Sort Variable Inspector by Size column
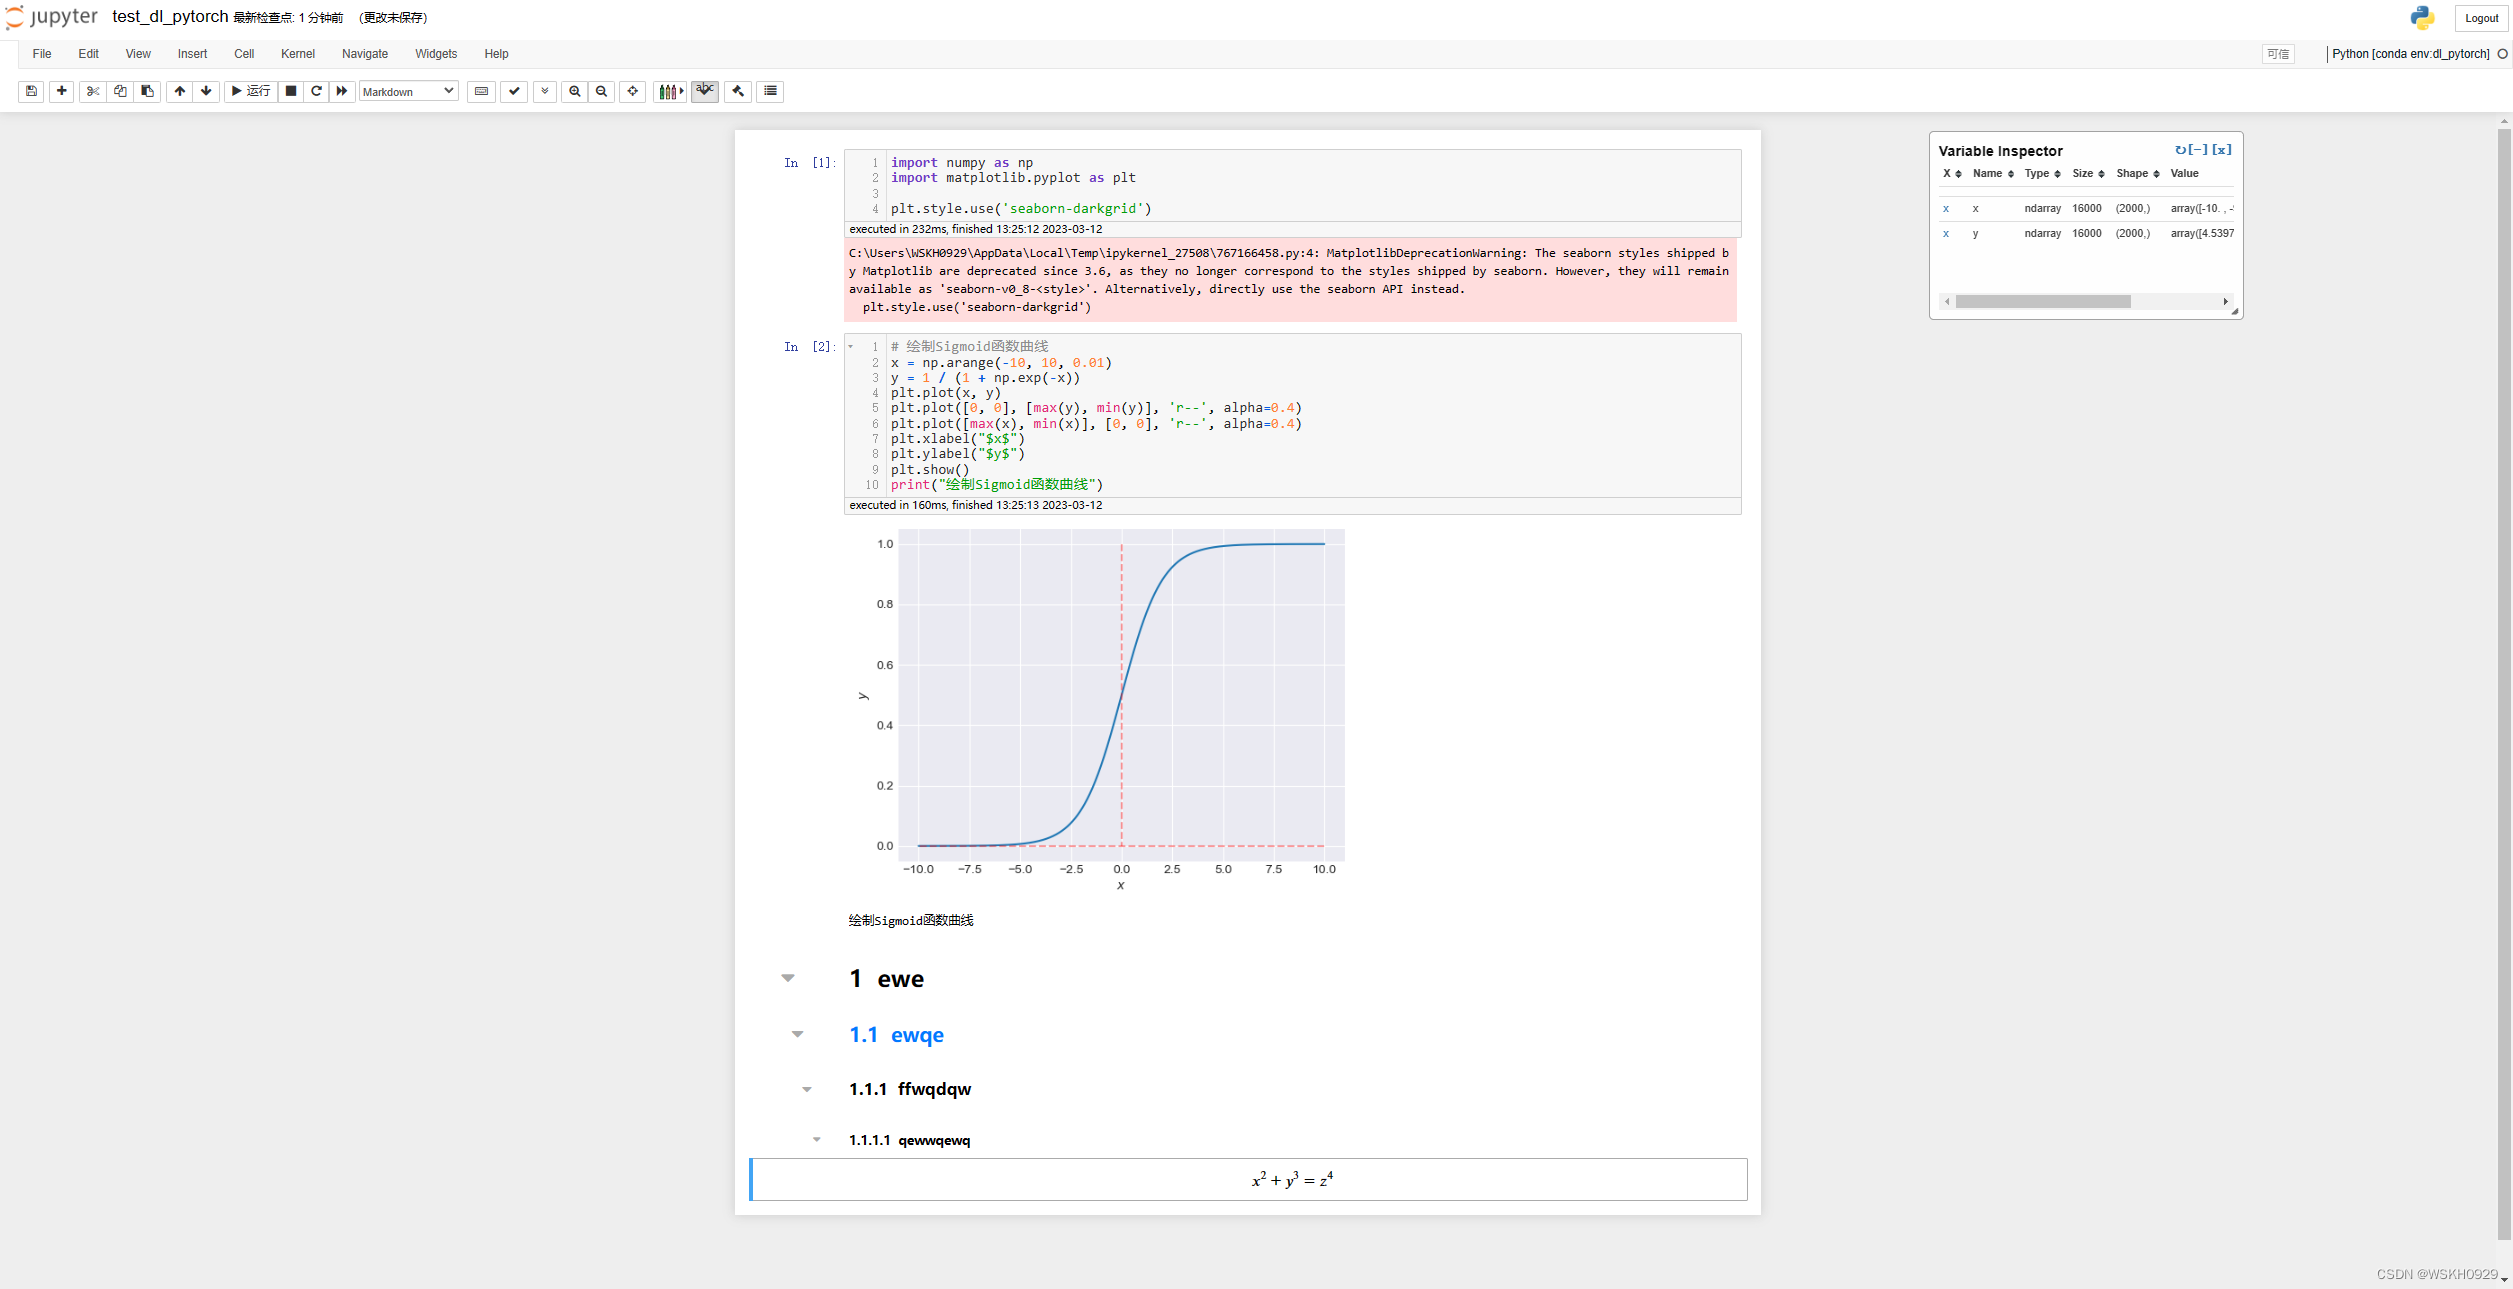Screen dimensions: 2513x1289 (2088, 174)
